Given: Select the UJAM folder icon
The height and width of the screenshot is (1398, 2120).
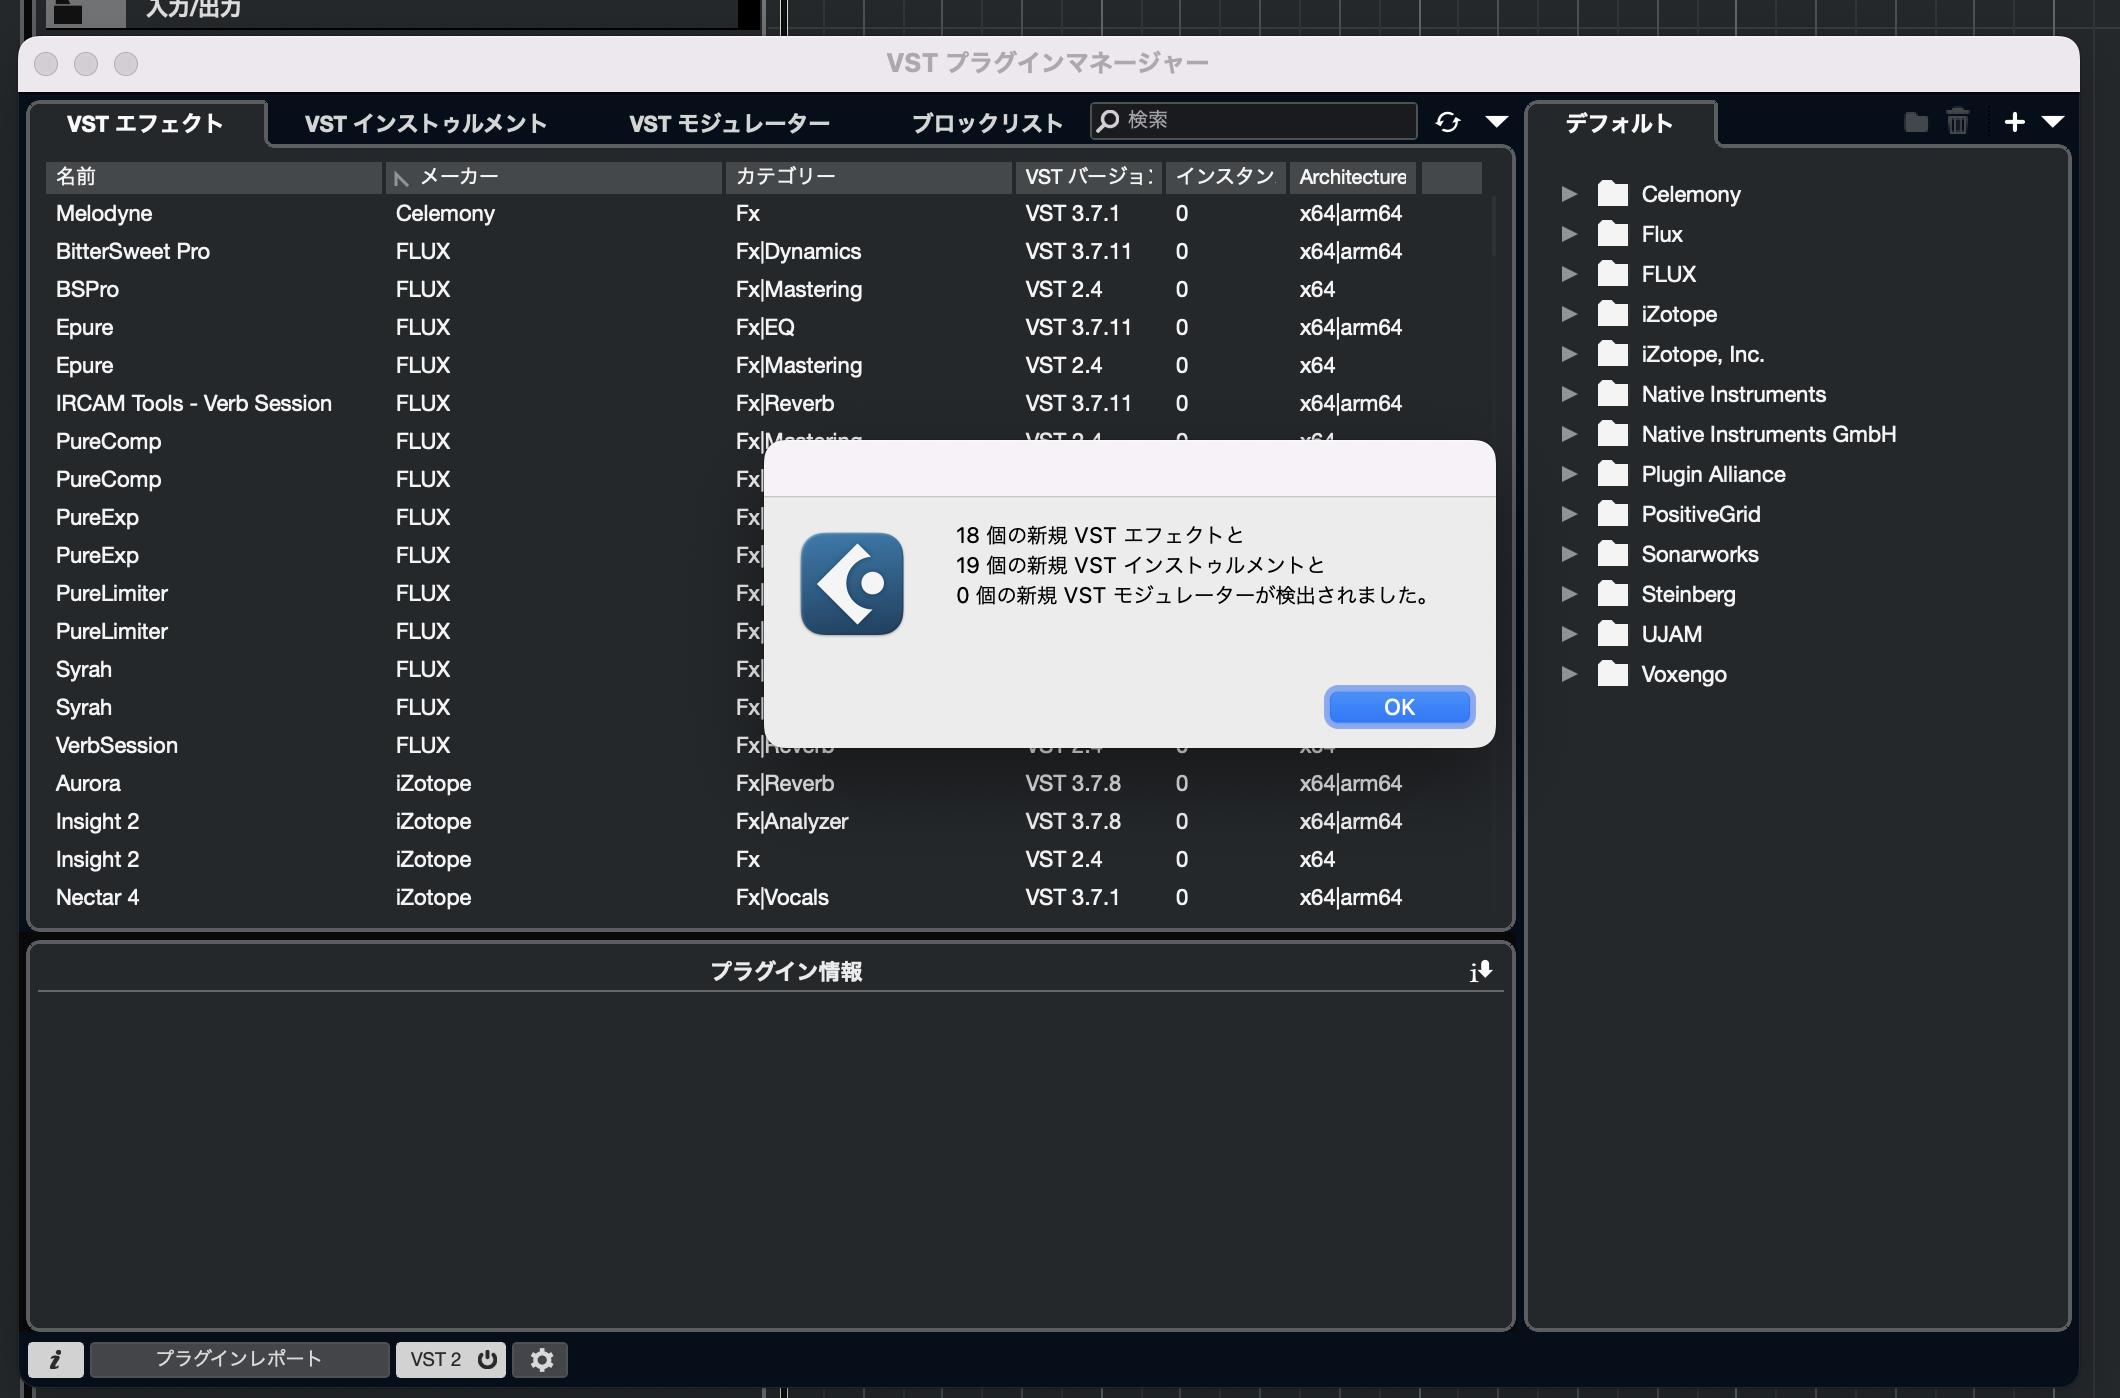Looking at the screenshot, I should coord(1613,633).
